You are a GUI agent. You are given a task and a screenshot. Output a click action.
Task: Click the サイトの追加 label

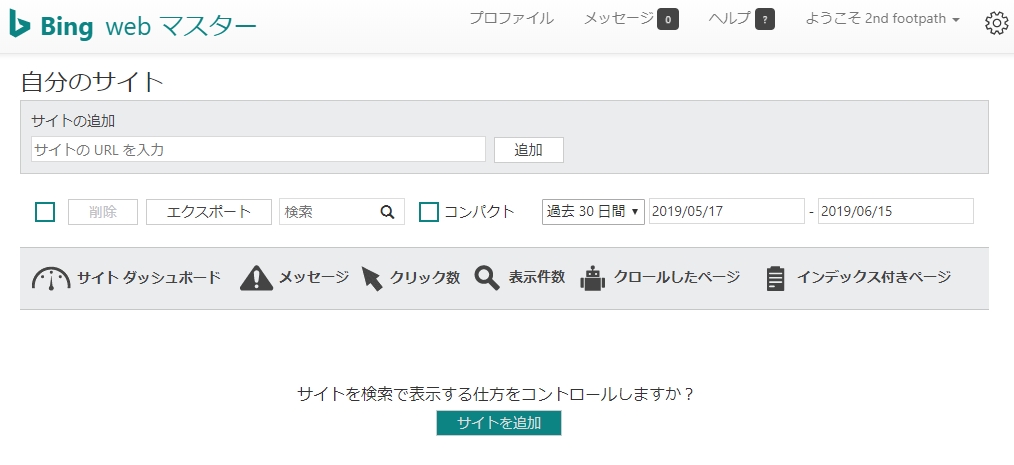coord(73,120)
